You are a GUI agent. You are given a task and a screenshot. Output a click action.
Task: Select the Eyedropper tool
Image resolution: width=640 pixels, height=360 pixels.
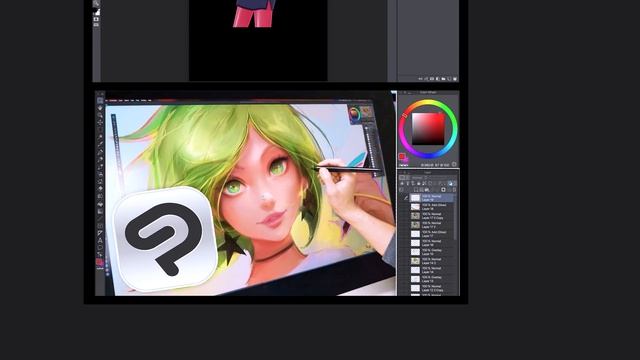[x=100, y=144]
